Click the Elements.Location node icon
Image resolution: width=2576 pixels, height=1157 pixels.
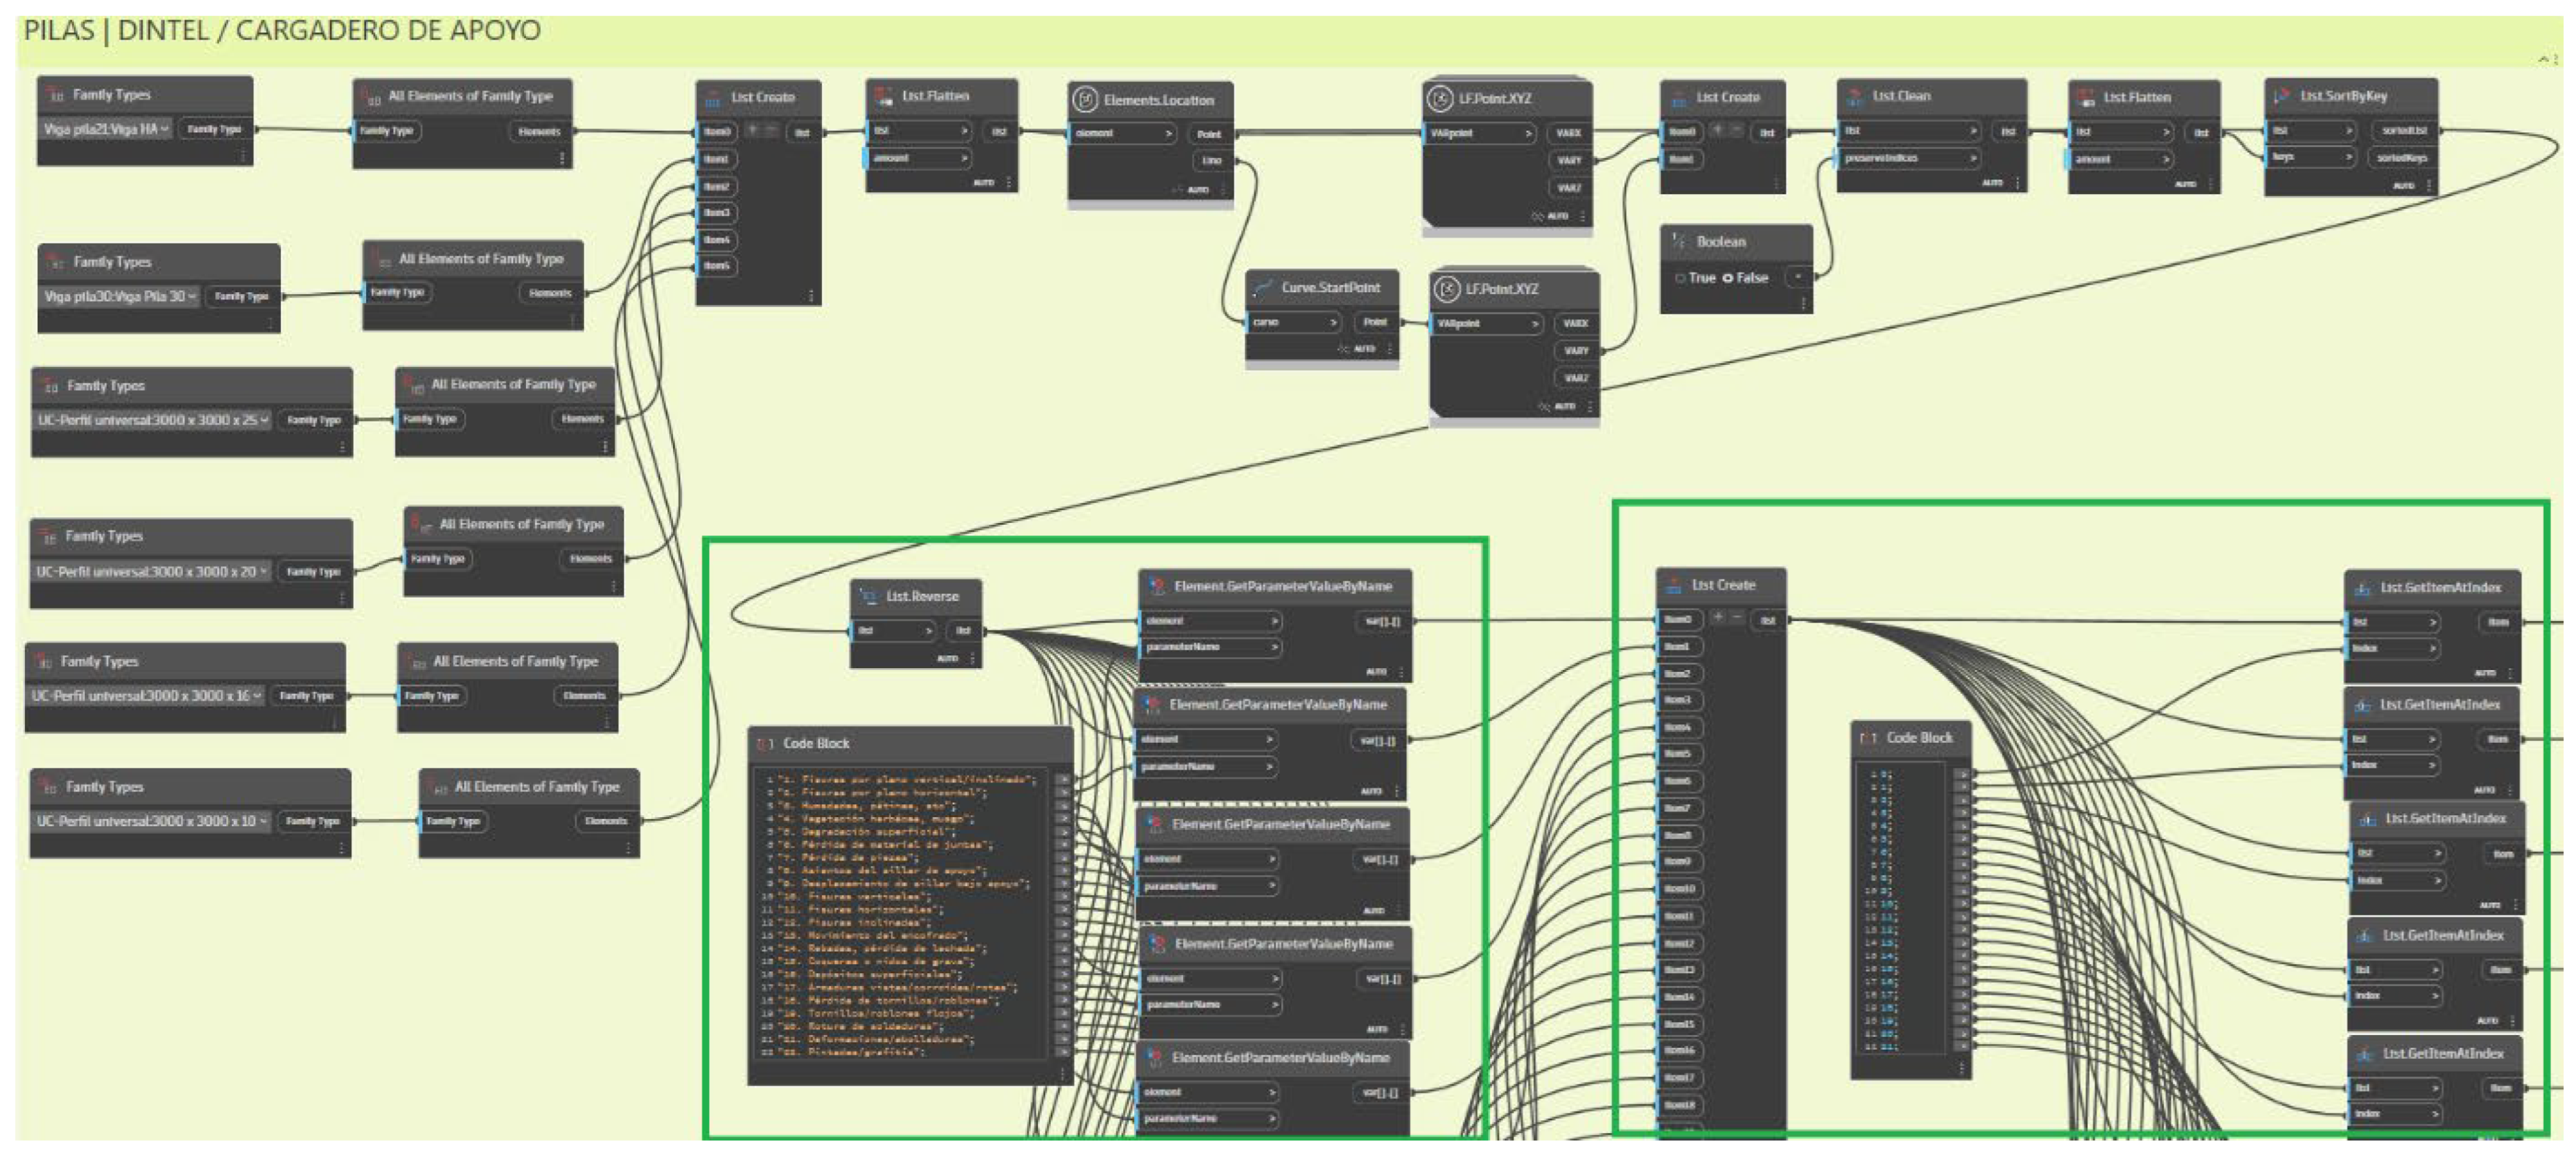(x=1085, y=100)
